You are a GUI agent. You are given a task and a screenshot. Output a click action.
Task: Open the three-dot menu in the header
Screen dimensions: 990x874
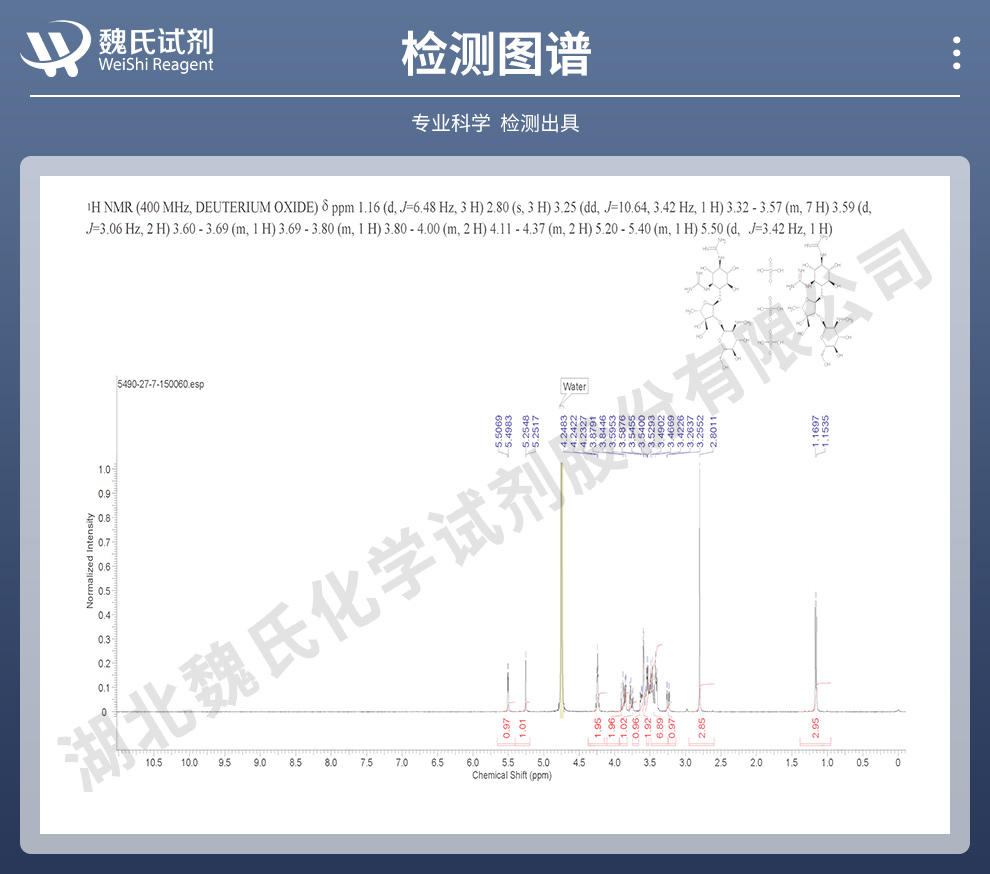coord(957,53)
